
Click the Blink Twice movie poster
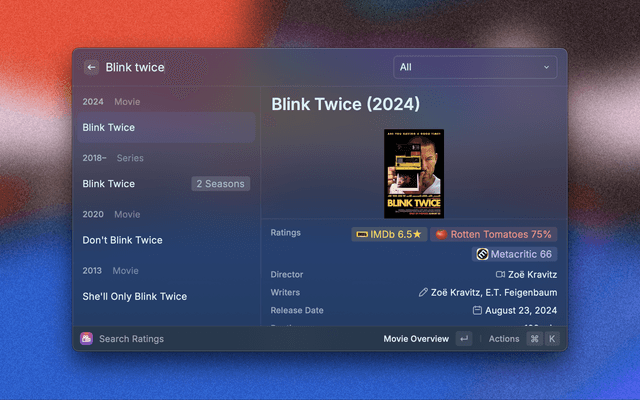tap(414, 173)
